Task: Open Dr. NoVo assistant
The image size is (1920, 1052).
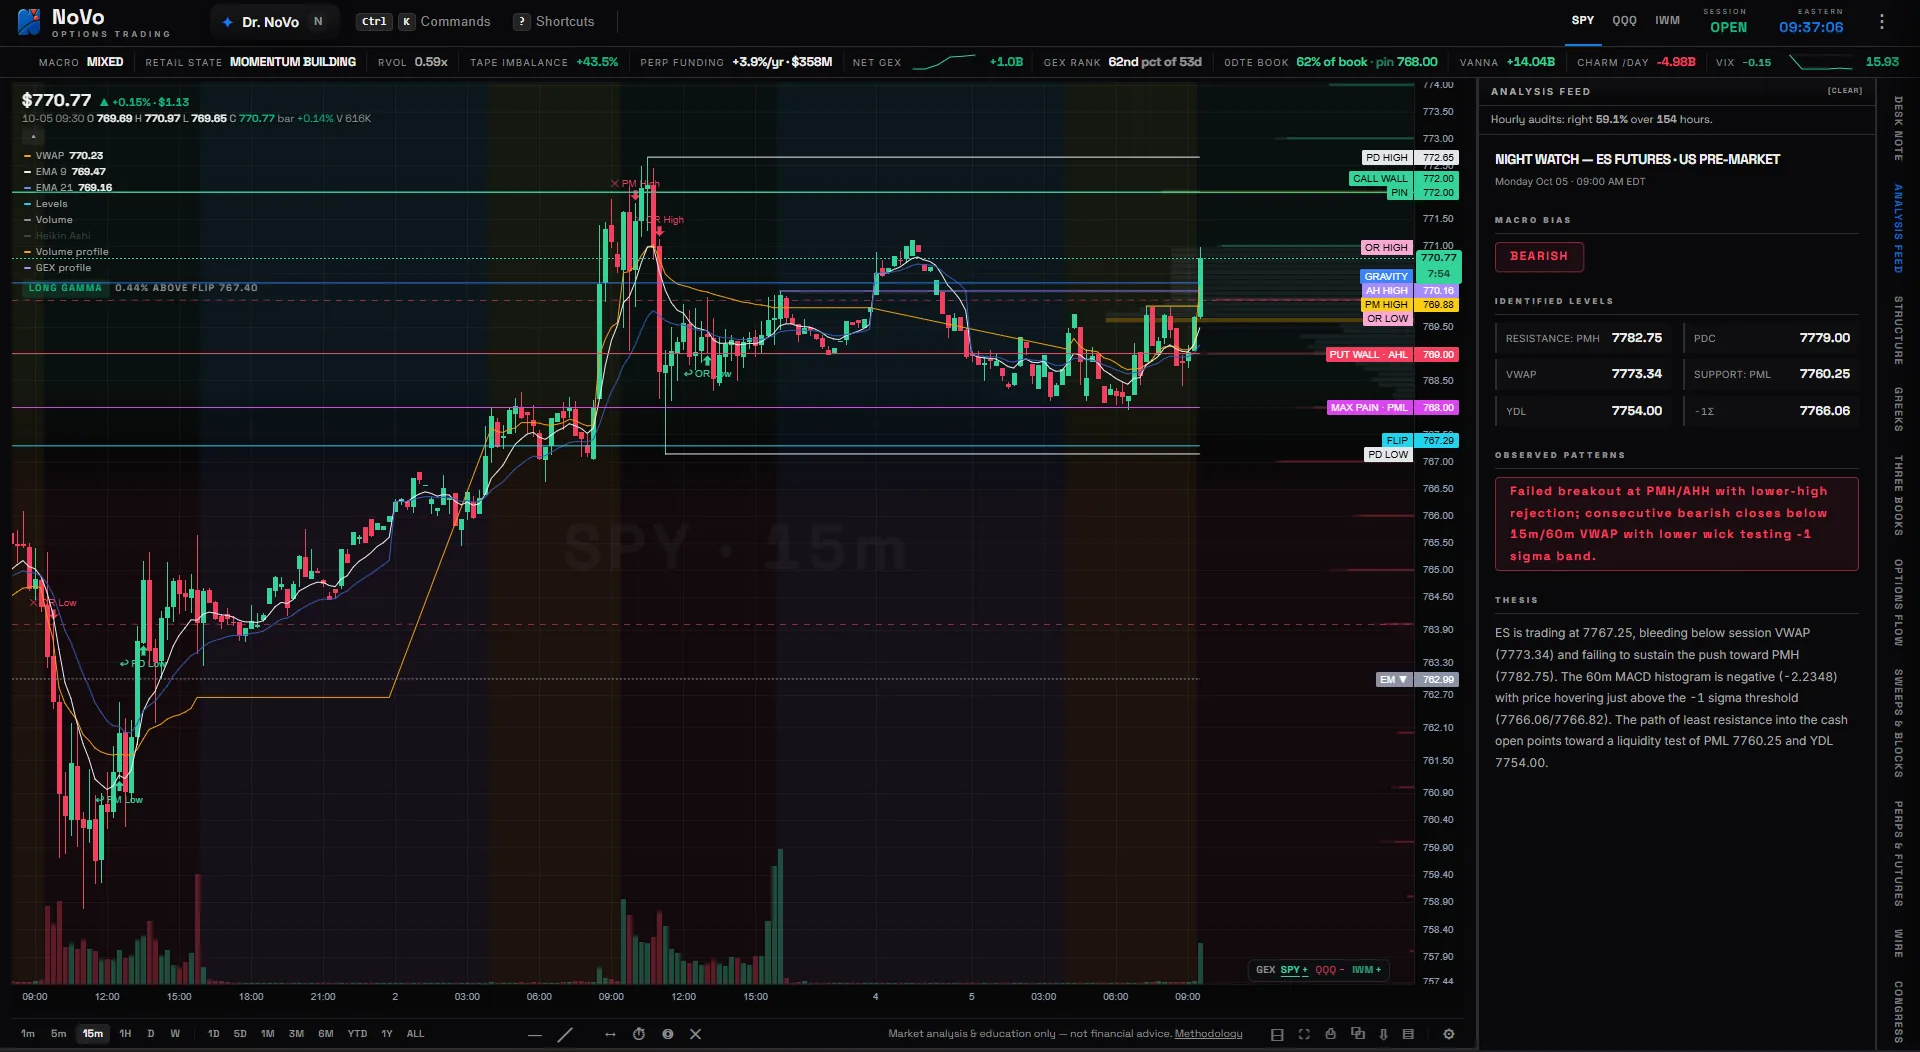Action: (x=273, y=21)
